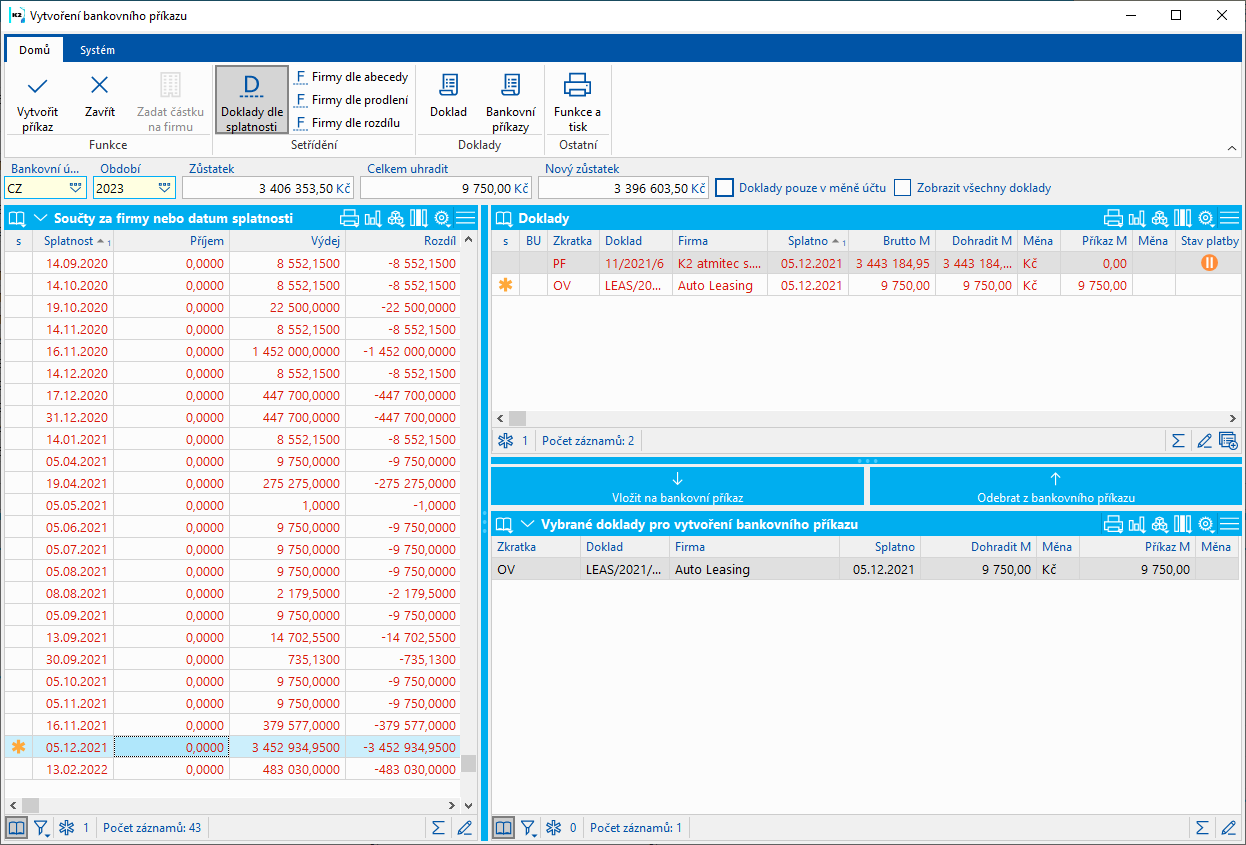The width and height of the screenshot is (1246, 845).
Task: Click Odebrat z bankovního příkazu button
Action: (x=1055, y=487)
